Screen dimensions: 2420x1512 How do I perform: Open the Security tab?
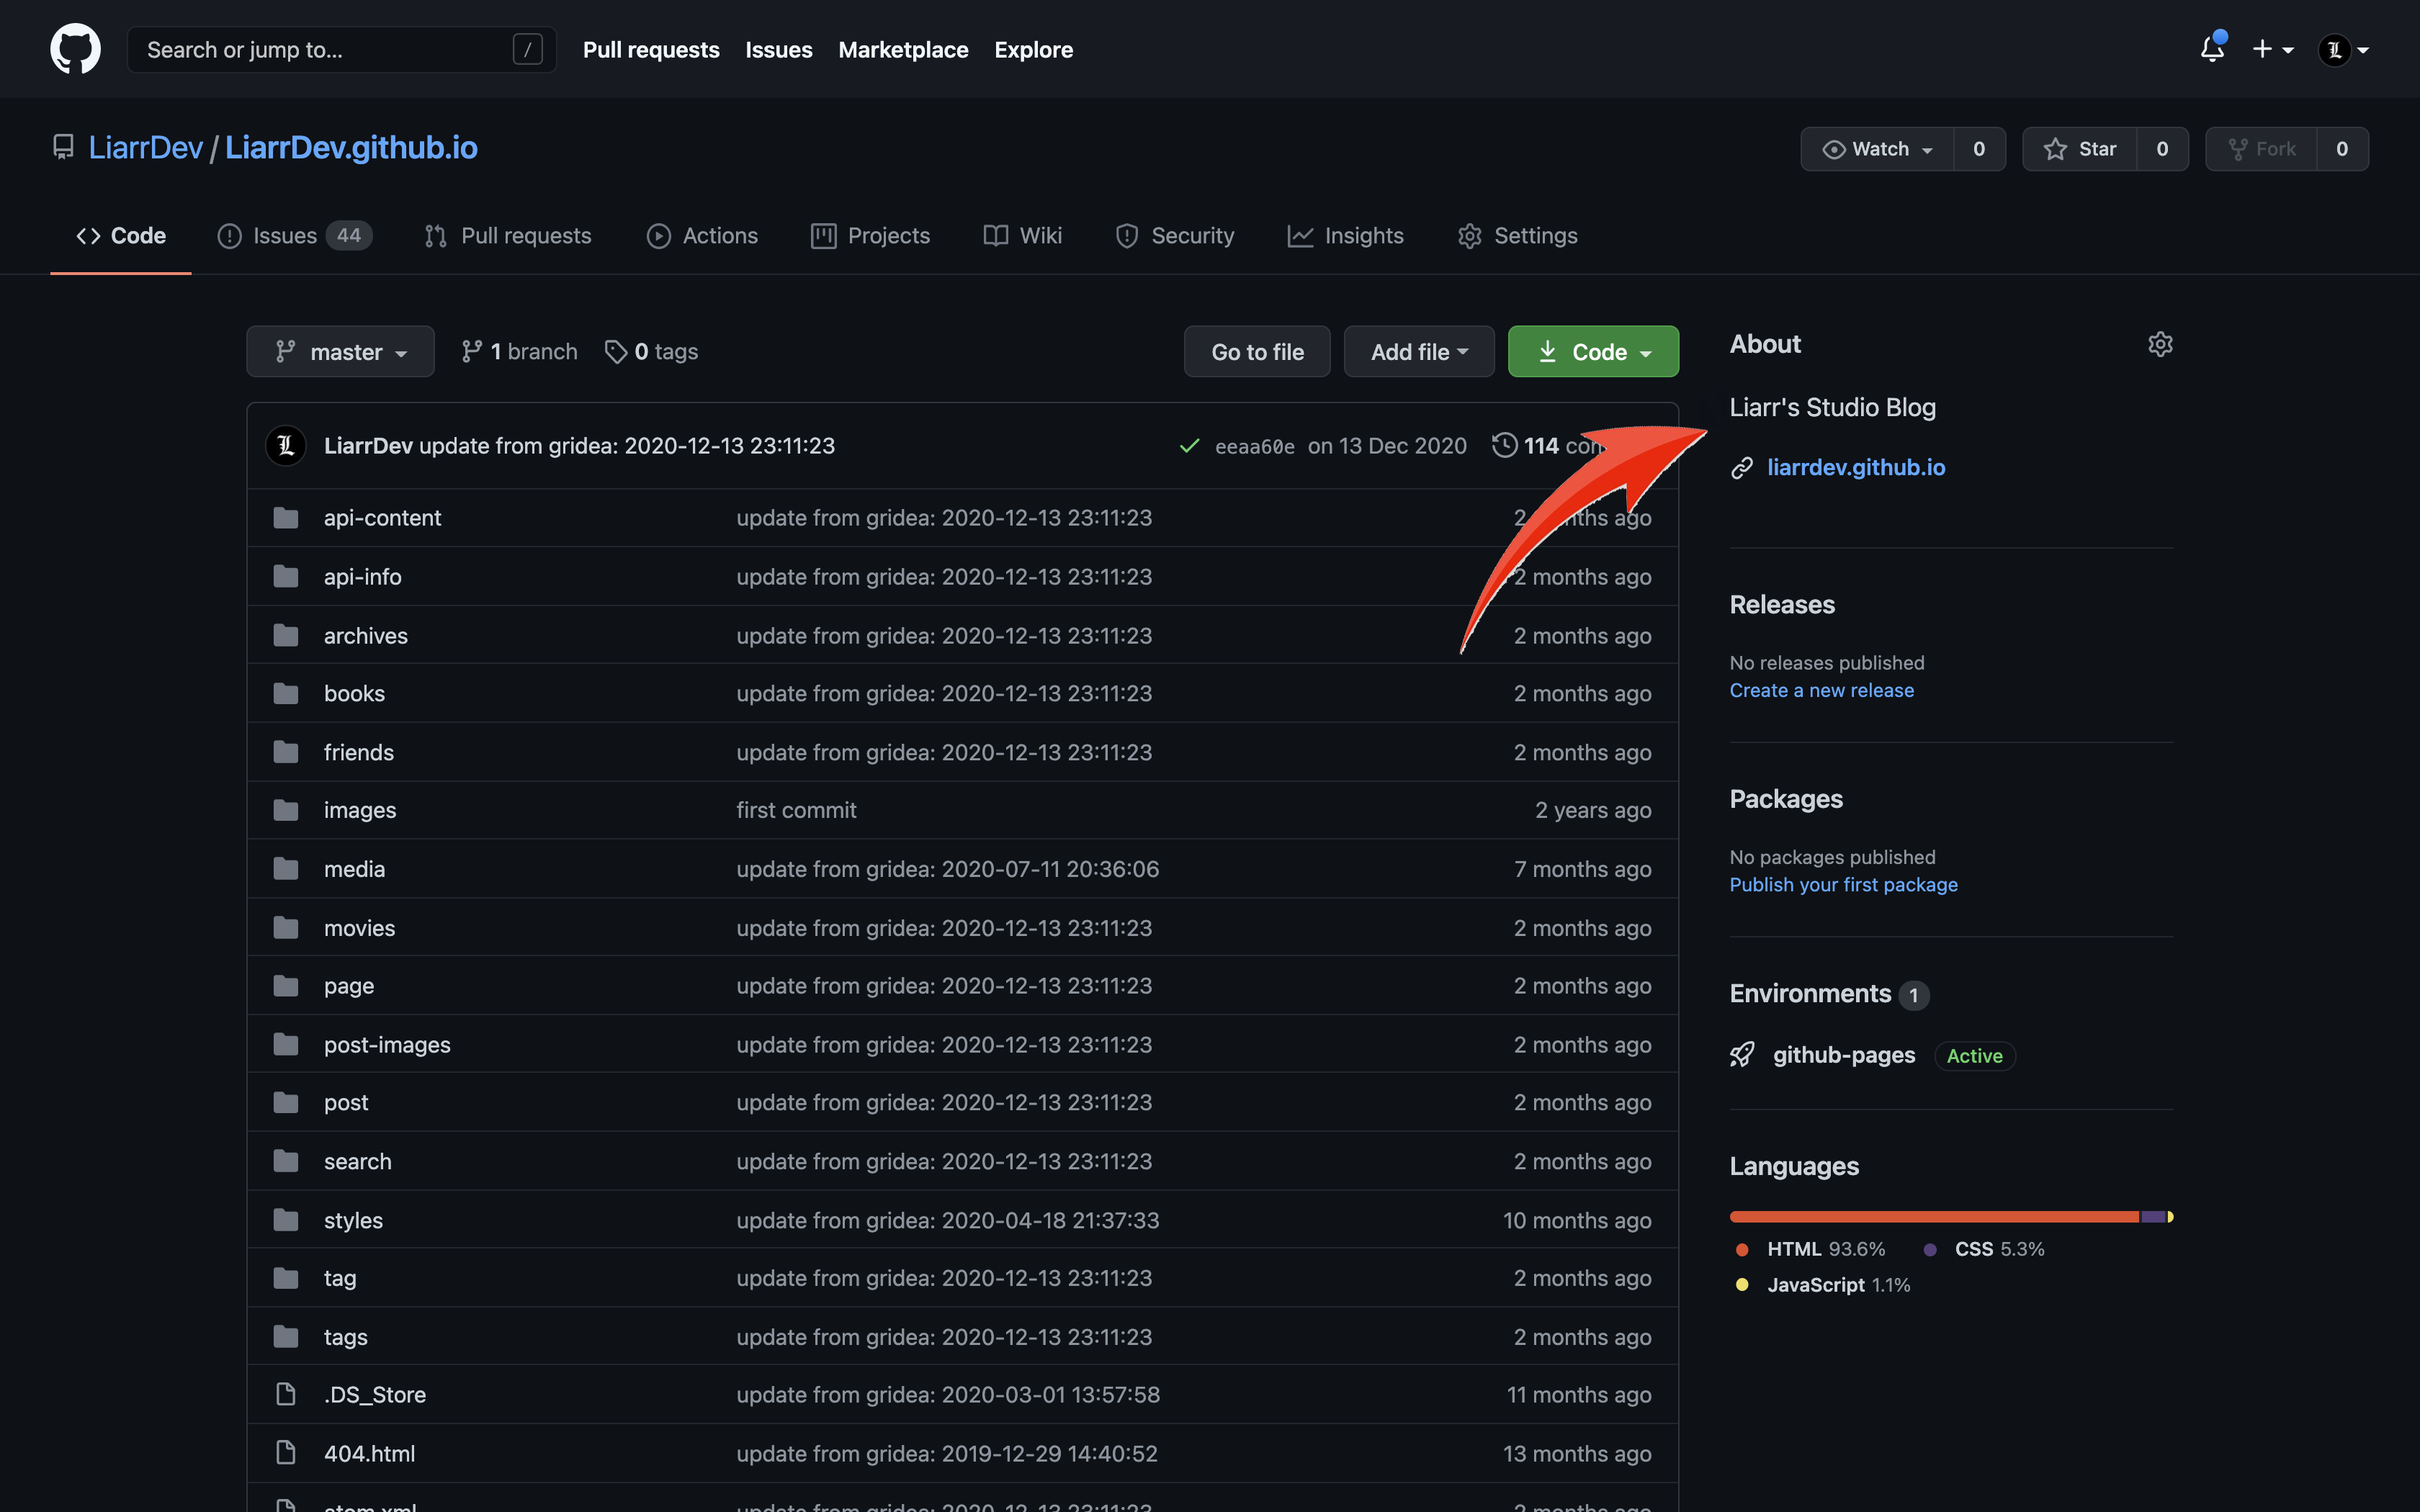pos(1175,236)
